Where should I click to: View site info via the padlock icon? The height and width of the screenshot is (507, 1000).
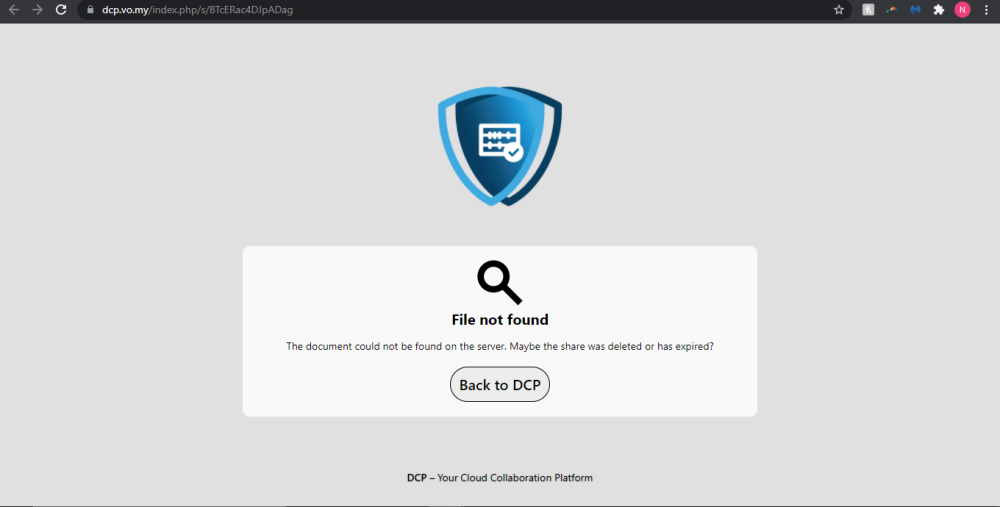tap(89, 10)
